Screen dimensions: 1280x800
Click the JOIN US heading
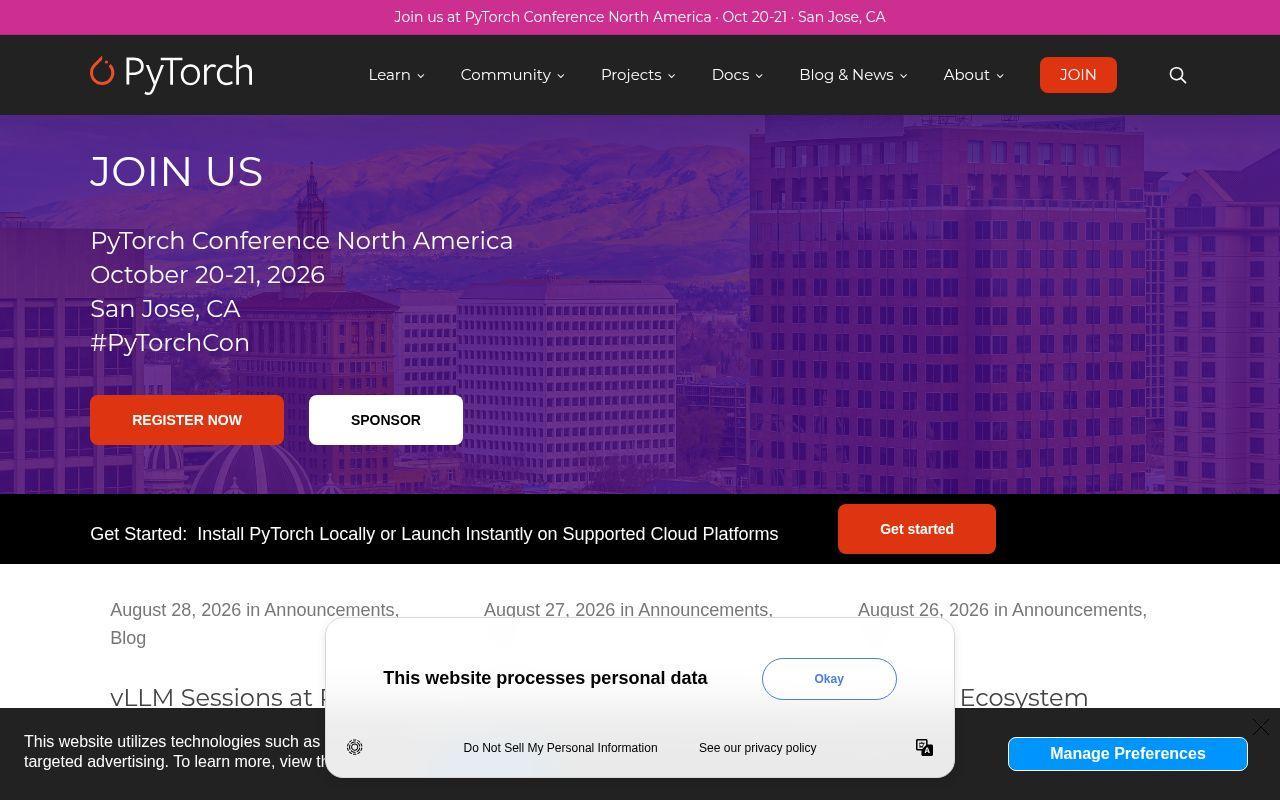(x=177, y=171)
